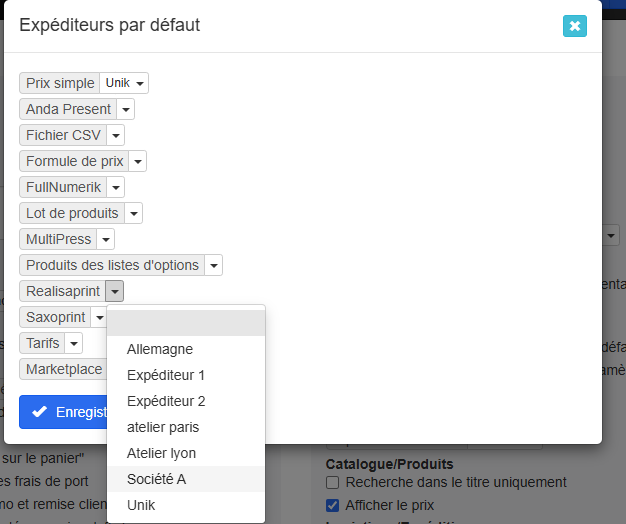Select the empty option in list
Screen dimensions: 626x524
tap(186, 323)
